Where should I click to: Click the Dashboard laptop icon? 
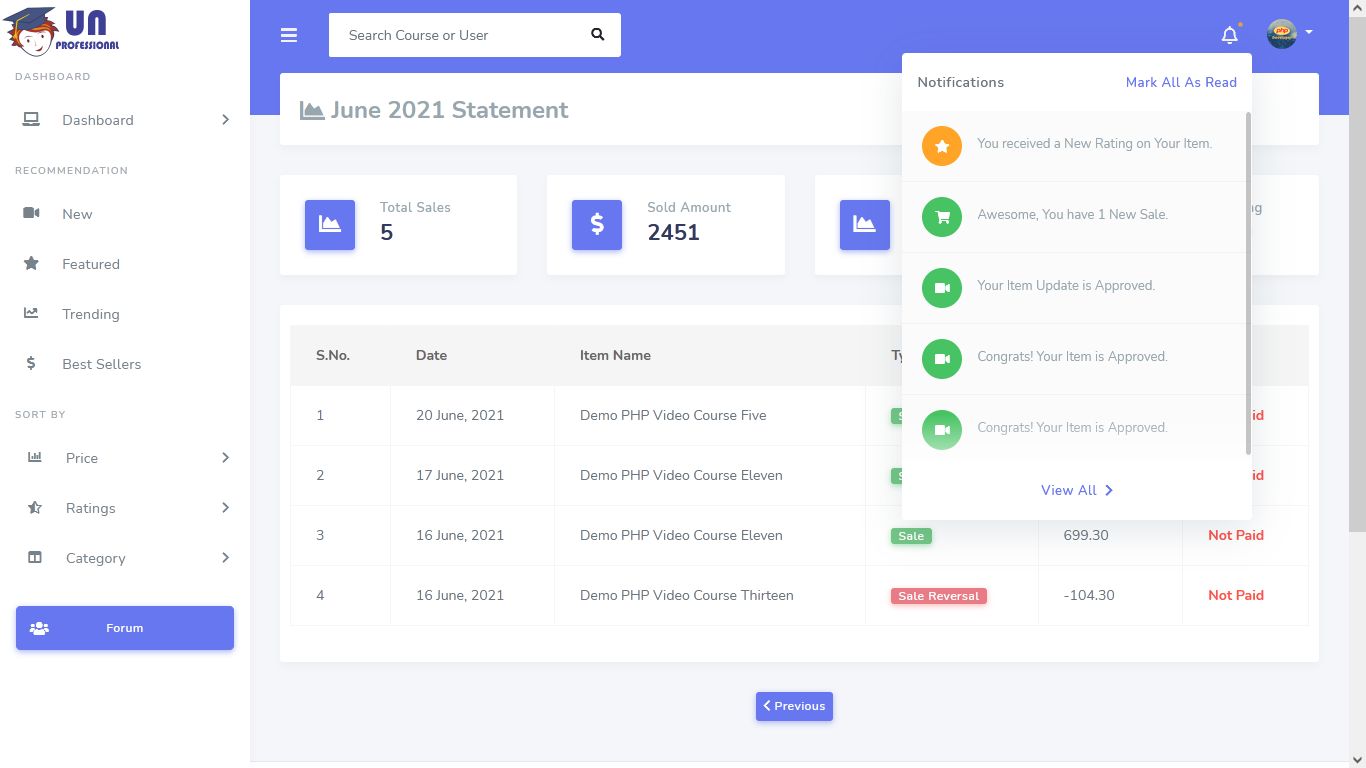[x=31, y=120]
